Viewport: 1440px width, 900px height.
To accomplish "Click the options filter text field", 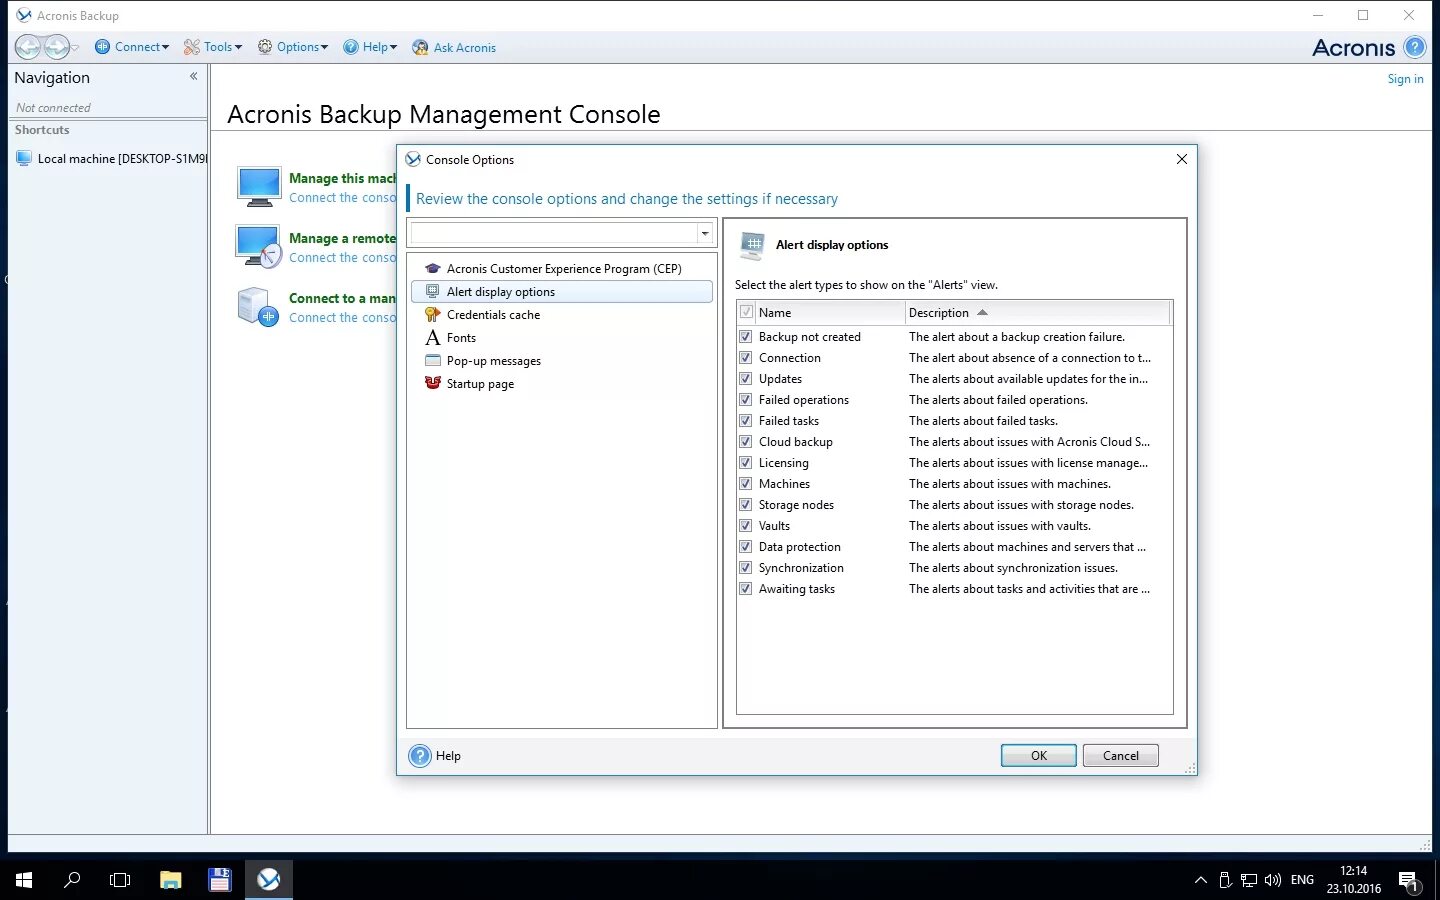I will [x=554, y=233].
